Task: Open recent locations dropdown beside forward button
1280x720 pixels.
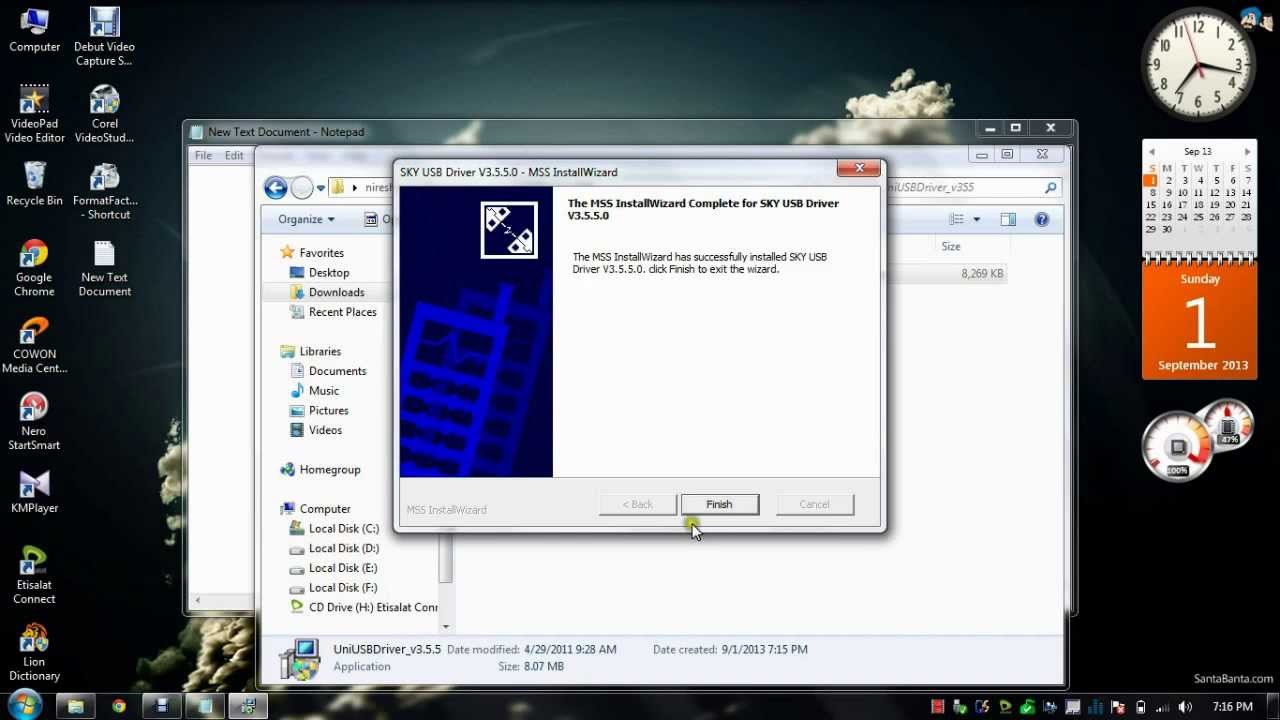Action: [x=321, y=187]
